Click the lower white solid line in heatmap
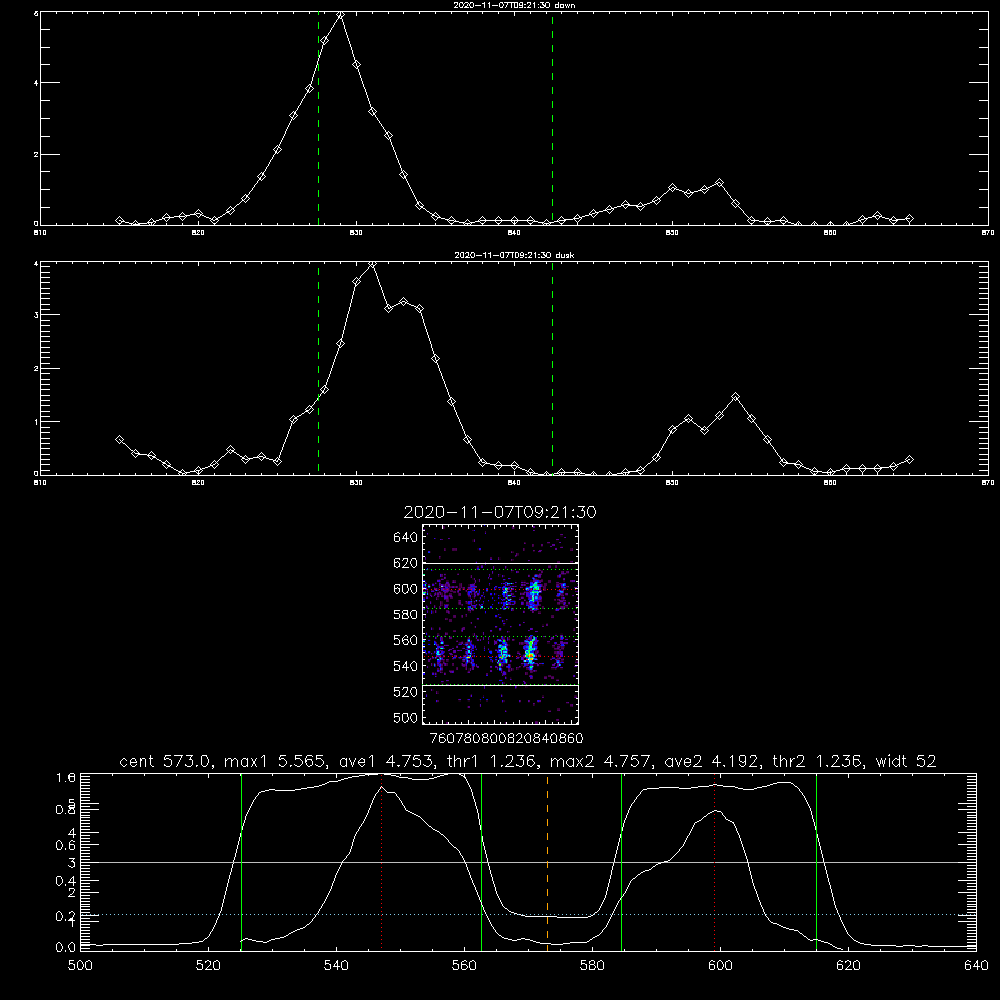Screen dimensions: 1000x1000 [501, 685]
